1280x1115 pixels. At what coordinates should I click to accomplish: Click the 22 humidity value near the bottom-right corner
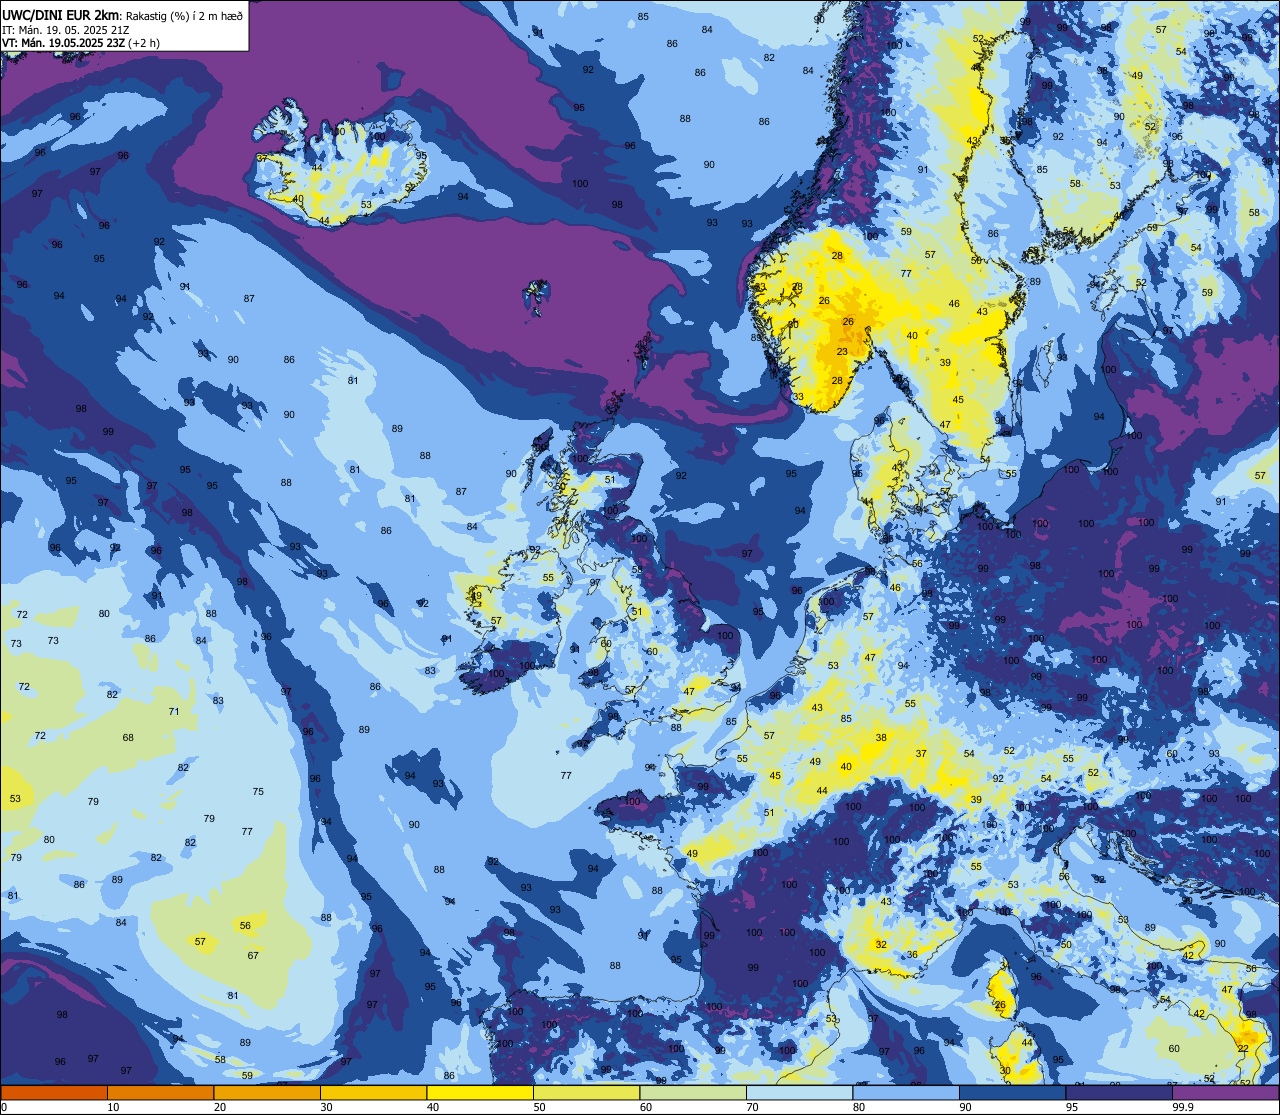(1243, 1047)
